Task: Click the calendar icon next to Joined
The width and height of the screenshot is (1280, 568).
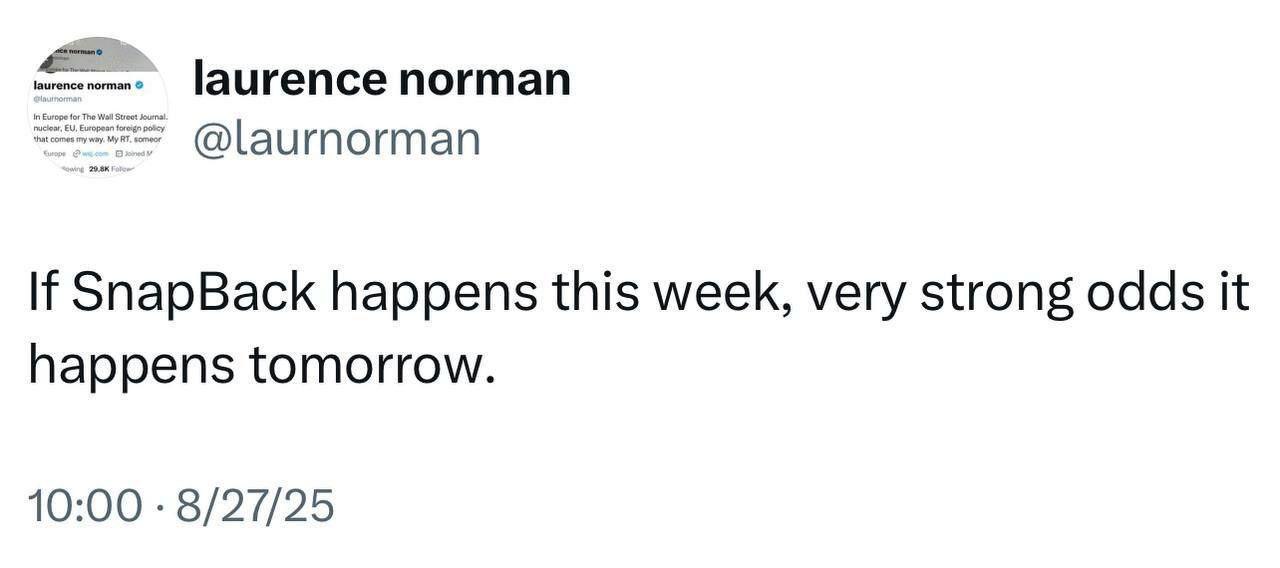Action: click(x=120, y=153)
